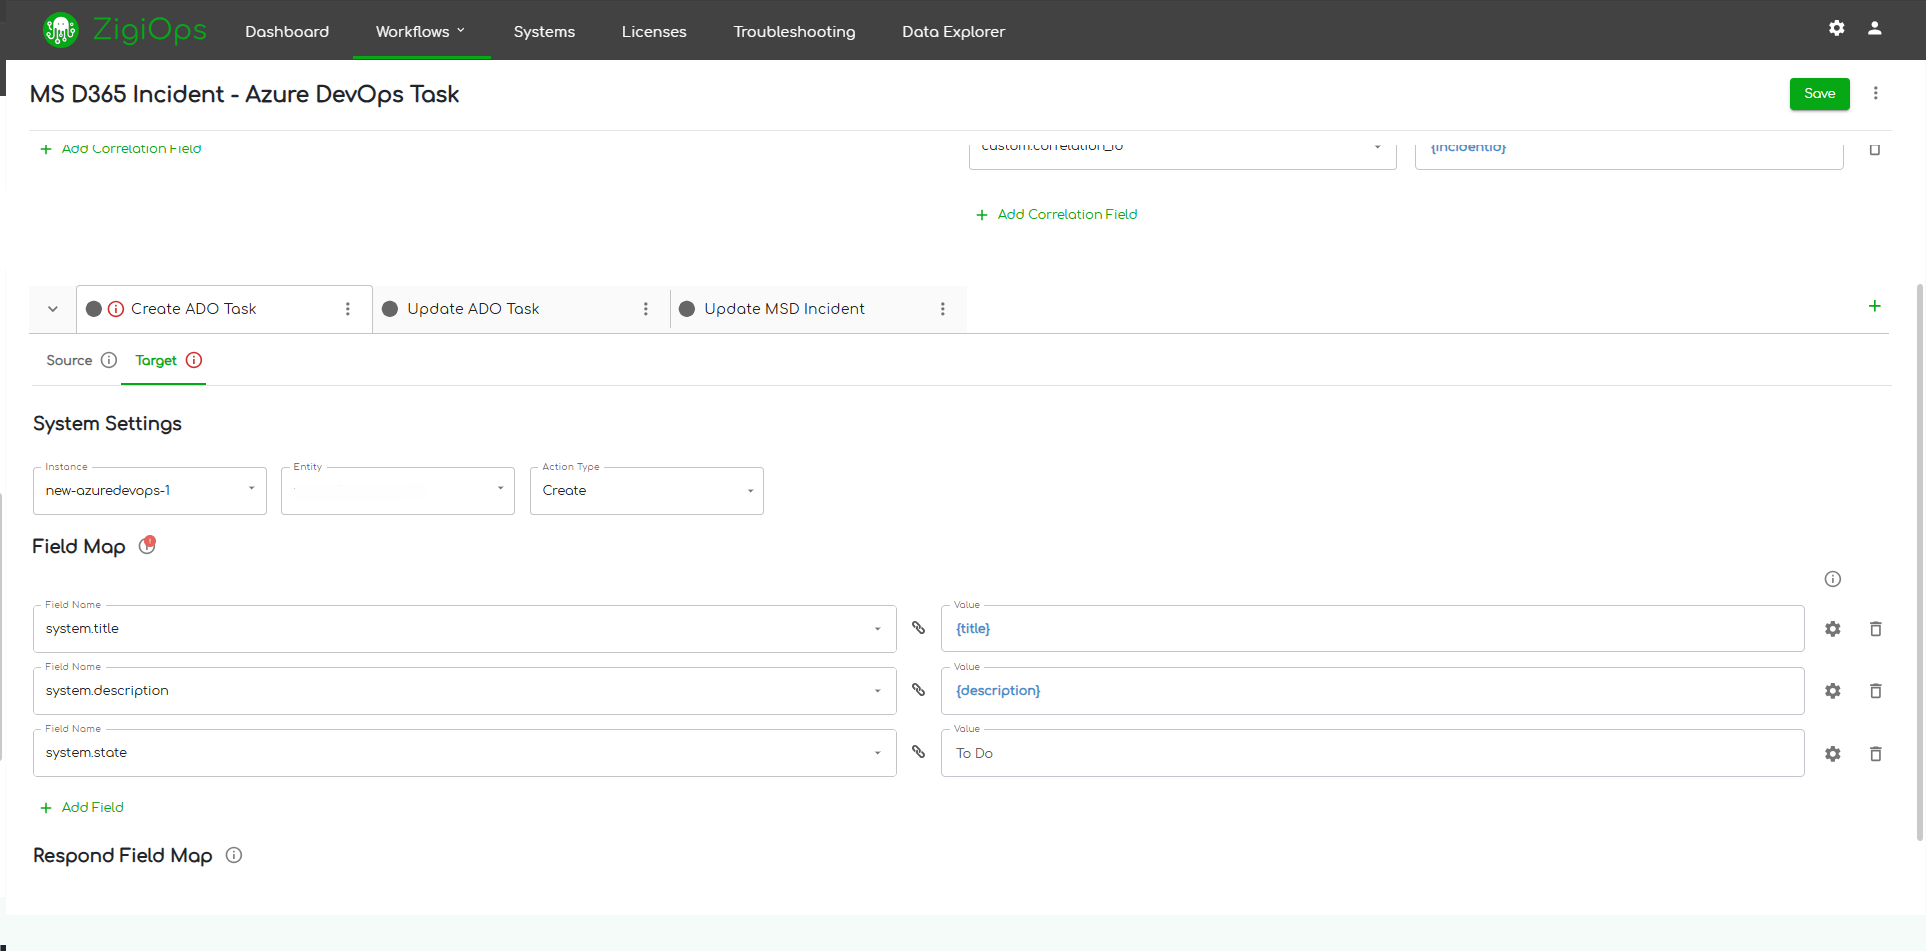Edit the {title} value field
This screenshot has width=1926, height=951.
click(x=1372, y=629)
